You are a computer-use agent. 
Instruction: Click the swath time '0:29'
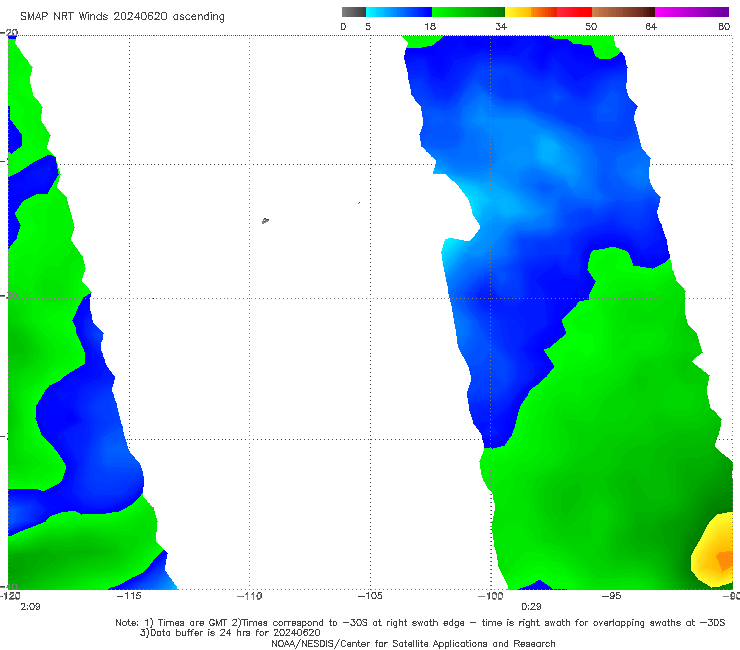pos(531,607)
